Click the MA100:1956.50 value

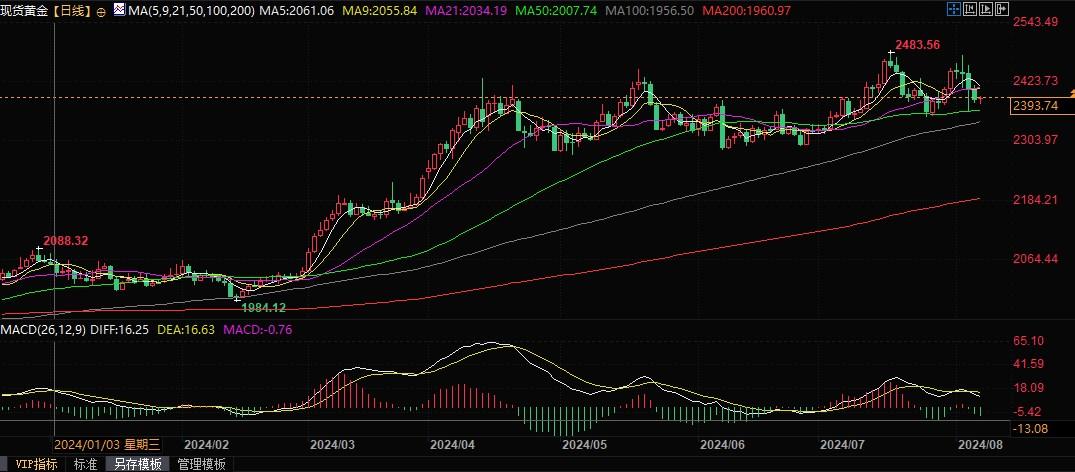click(647, 11)
